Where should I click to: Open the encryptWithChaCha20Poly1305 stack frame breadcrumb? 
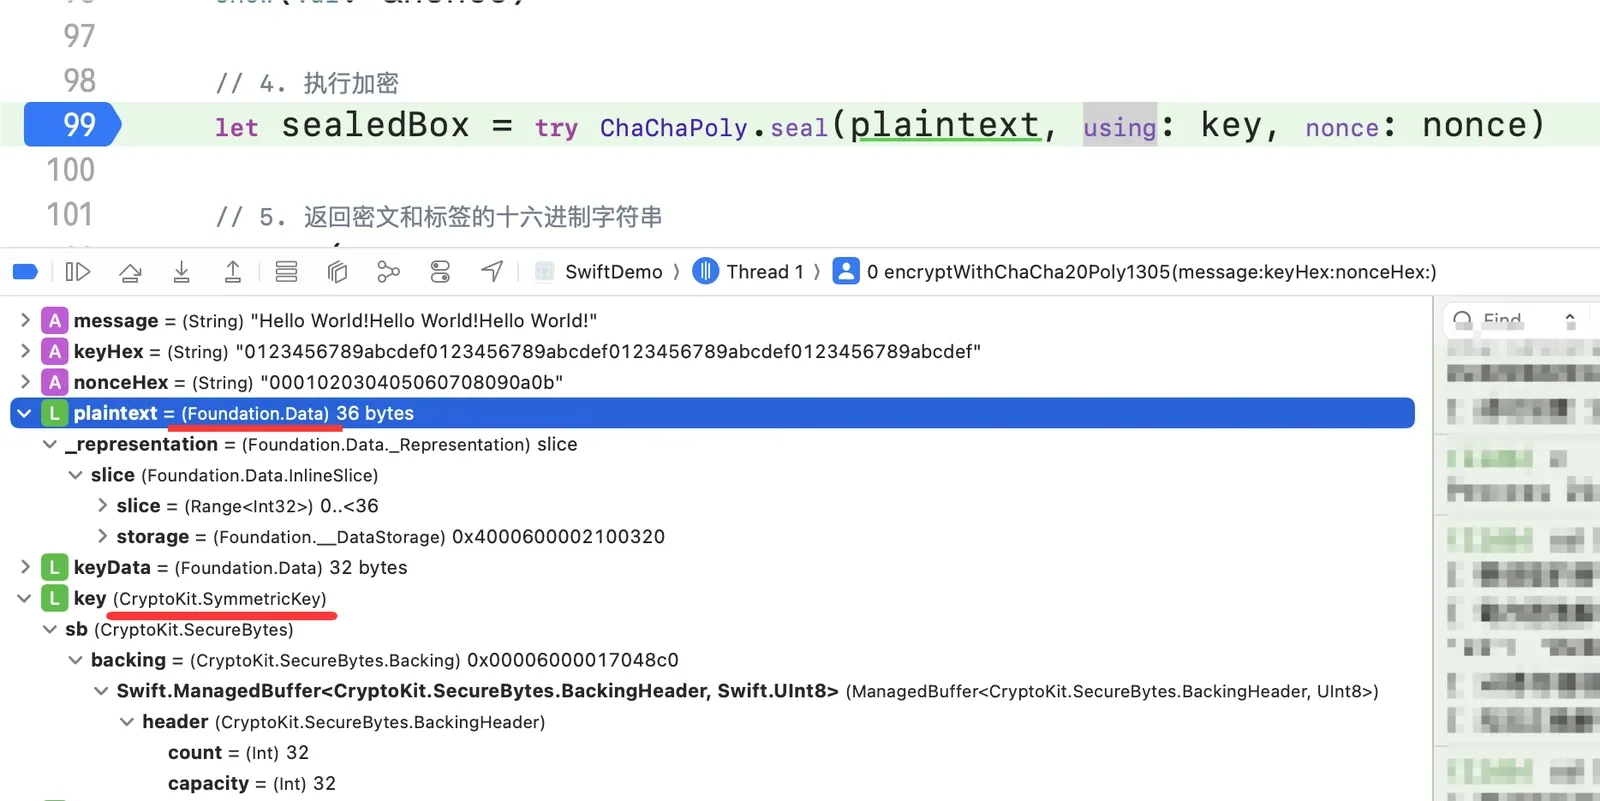point(1151,272)
